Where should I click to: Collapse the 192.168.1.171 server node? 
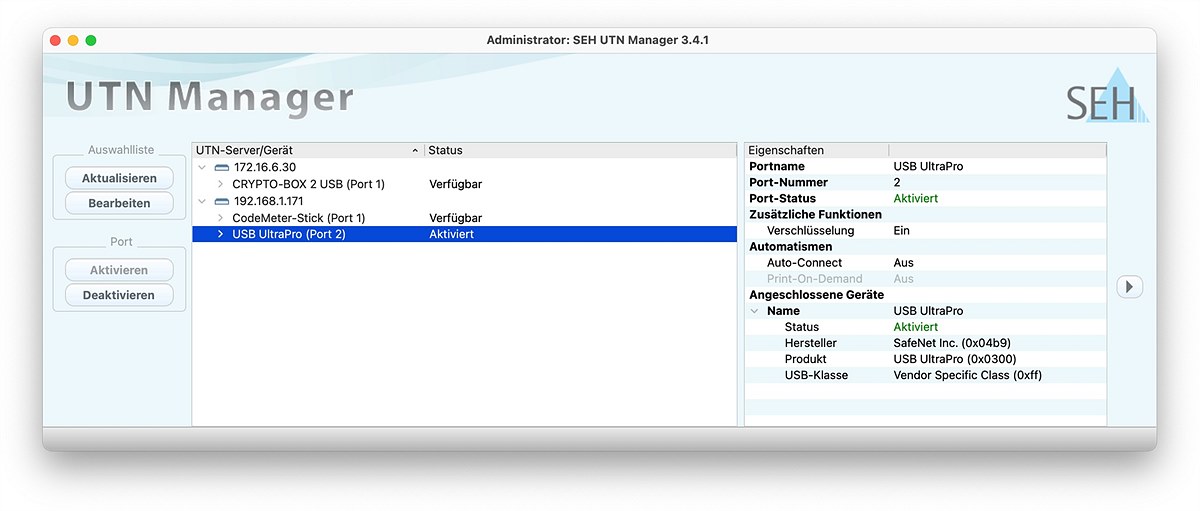203,201
